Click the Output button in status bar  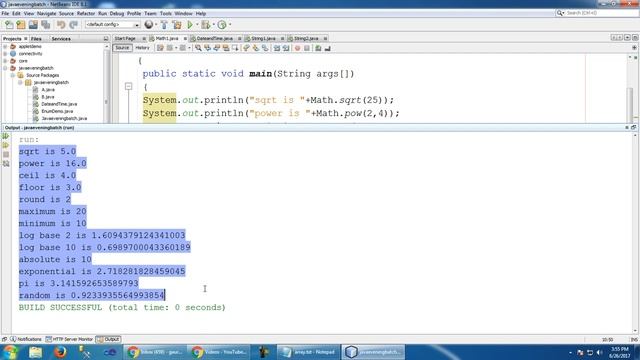coord(108,339)
